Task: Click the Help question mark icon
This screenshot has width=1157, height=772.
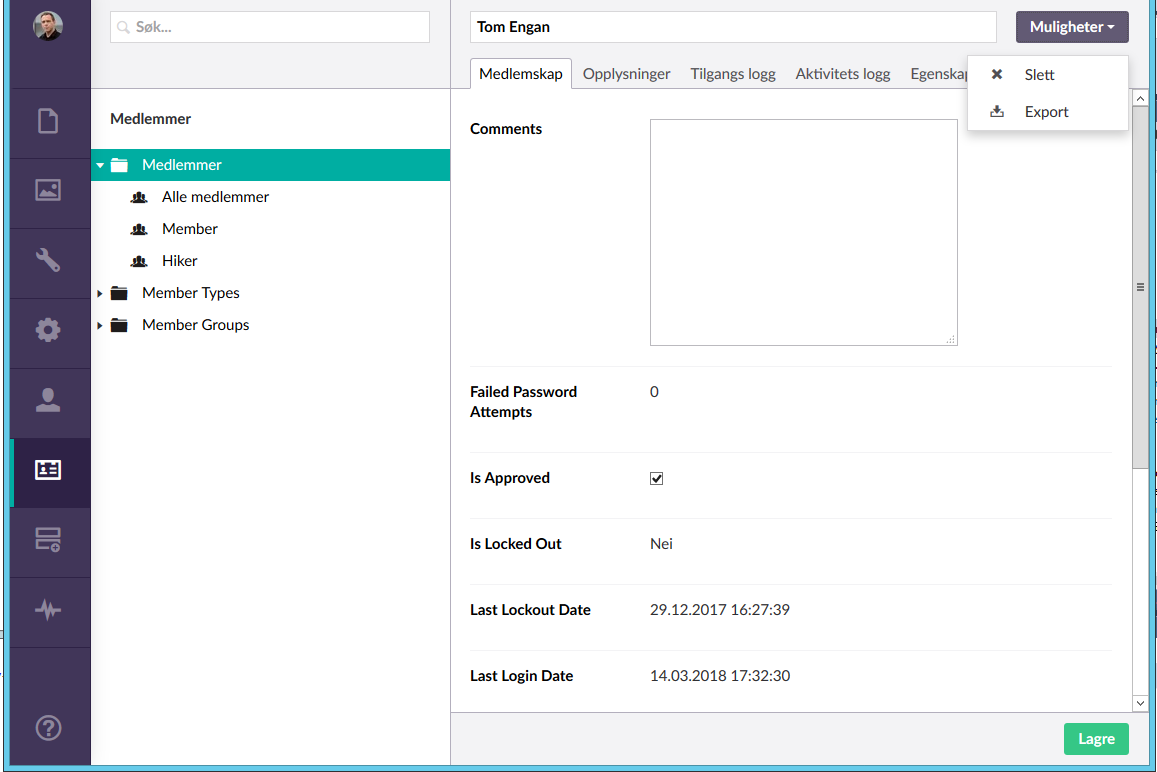Action: [48, 728]
